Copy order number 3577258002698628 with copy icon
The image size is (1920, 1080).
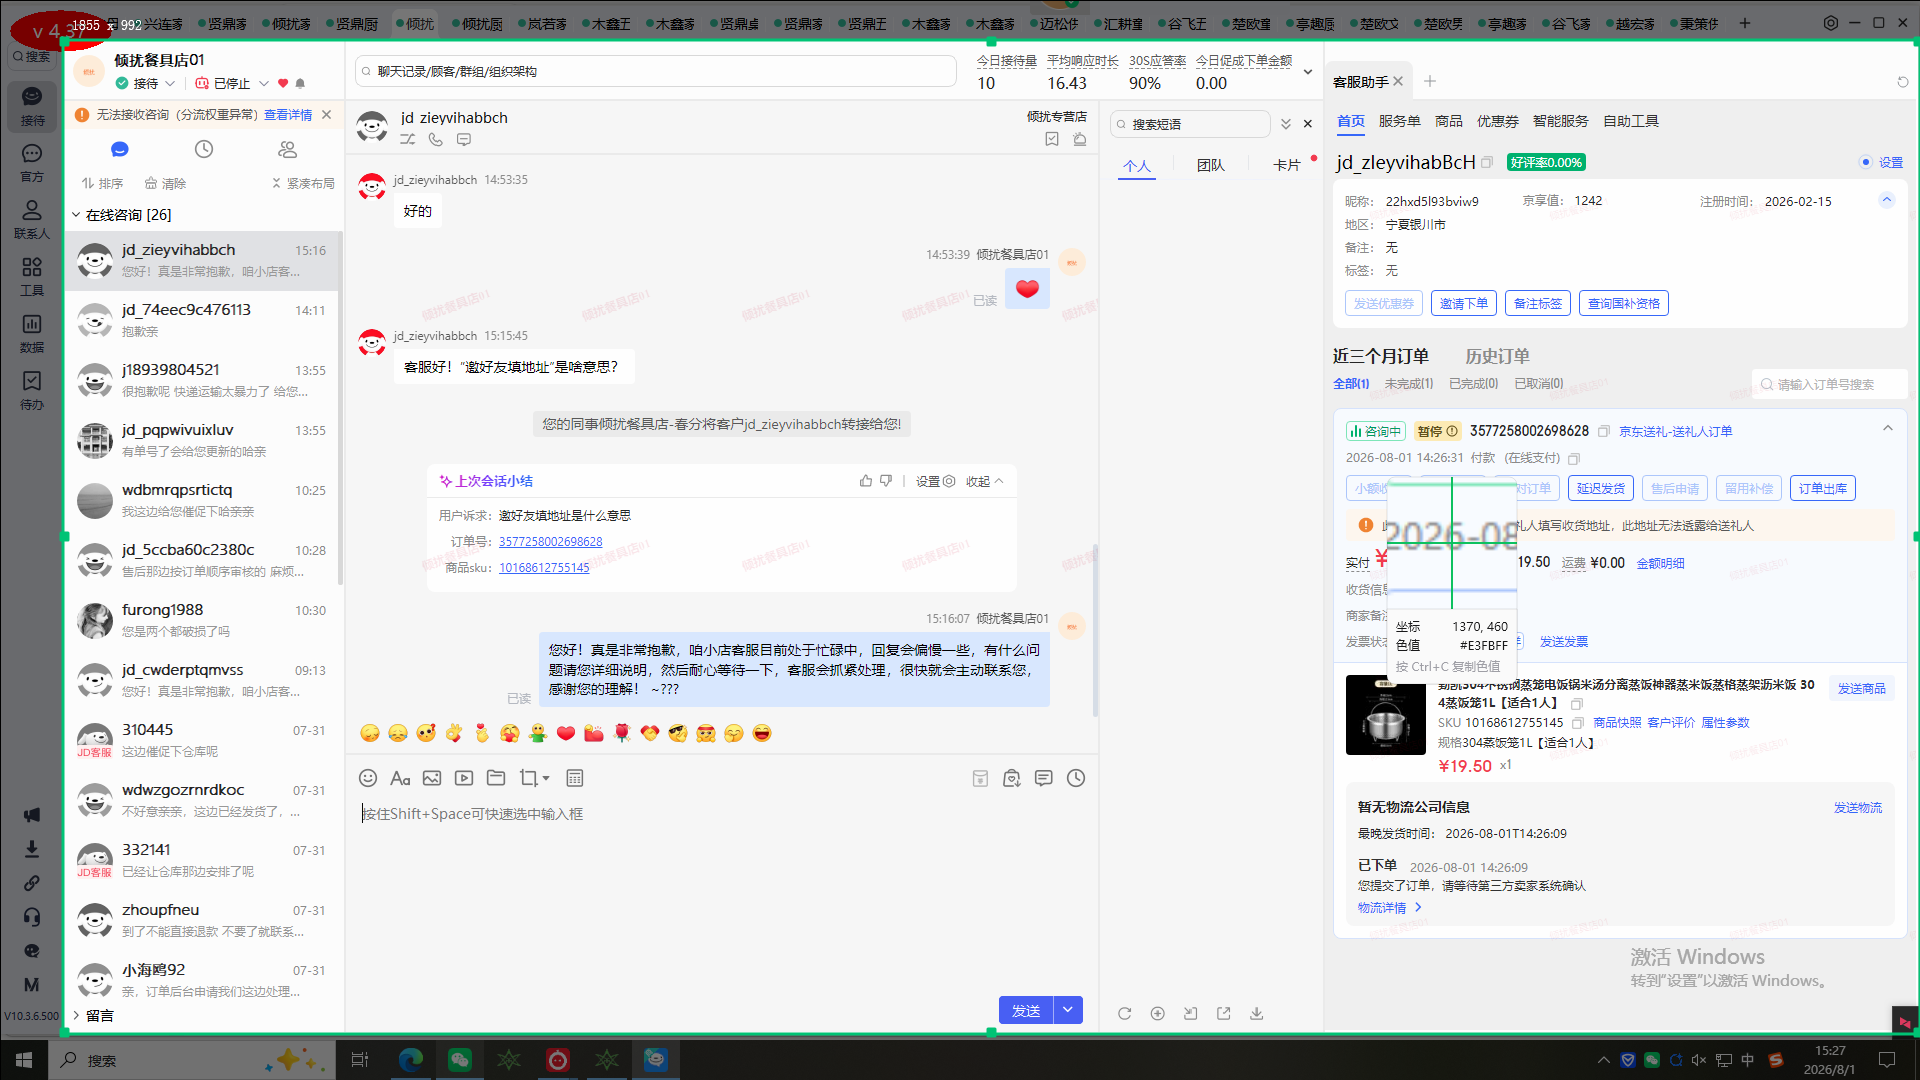(x=1604, y=431)
